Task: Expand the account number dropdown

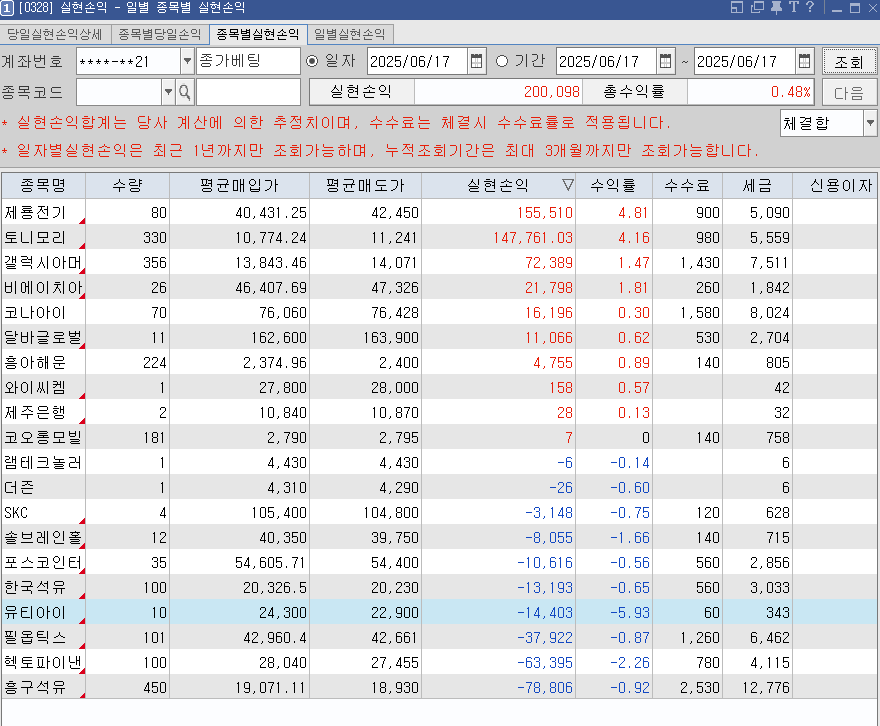Action: pyautogui.click(x=187, y=61)
